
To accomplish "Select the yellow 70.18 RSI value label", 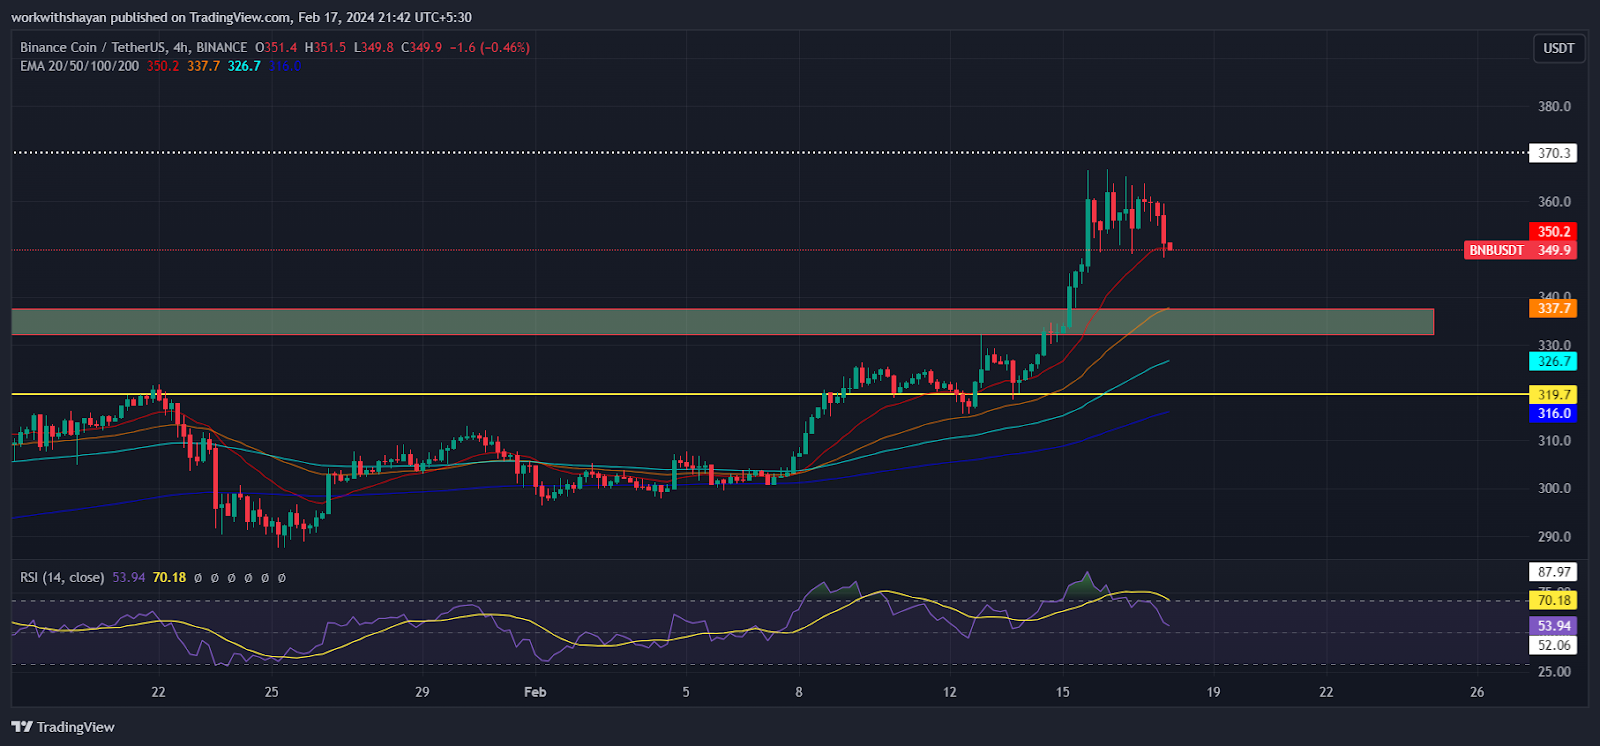I will (x=1553, y=600).
